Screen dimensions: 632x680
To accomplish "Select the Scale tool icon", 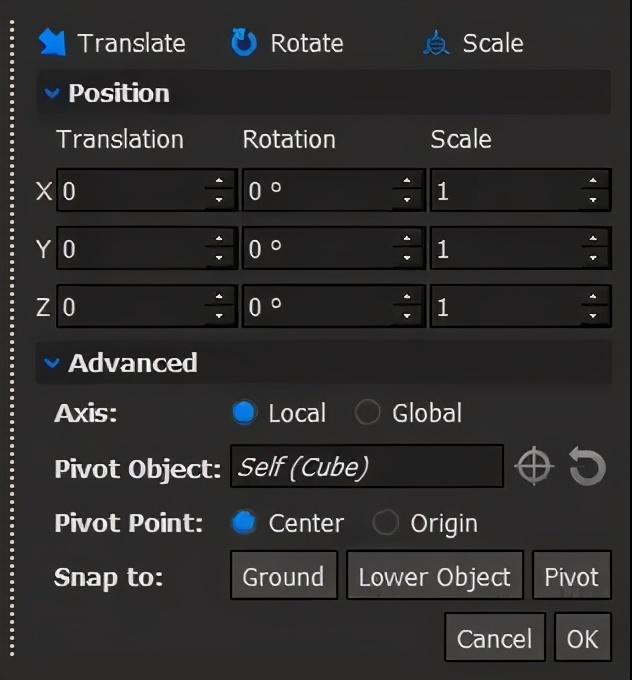I will pyautogui.click(x=435, y=44).
